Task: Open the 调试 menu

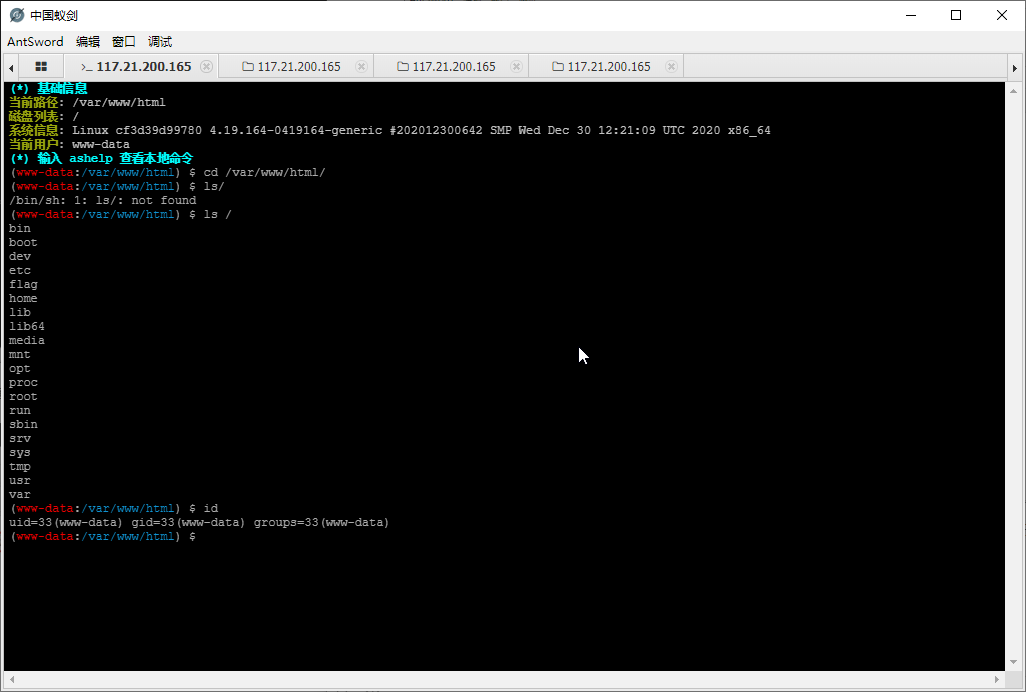Action: 160,41
